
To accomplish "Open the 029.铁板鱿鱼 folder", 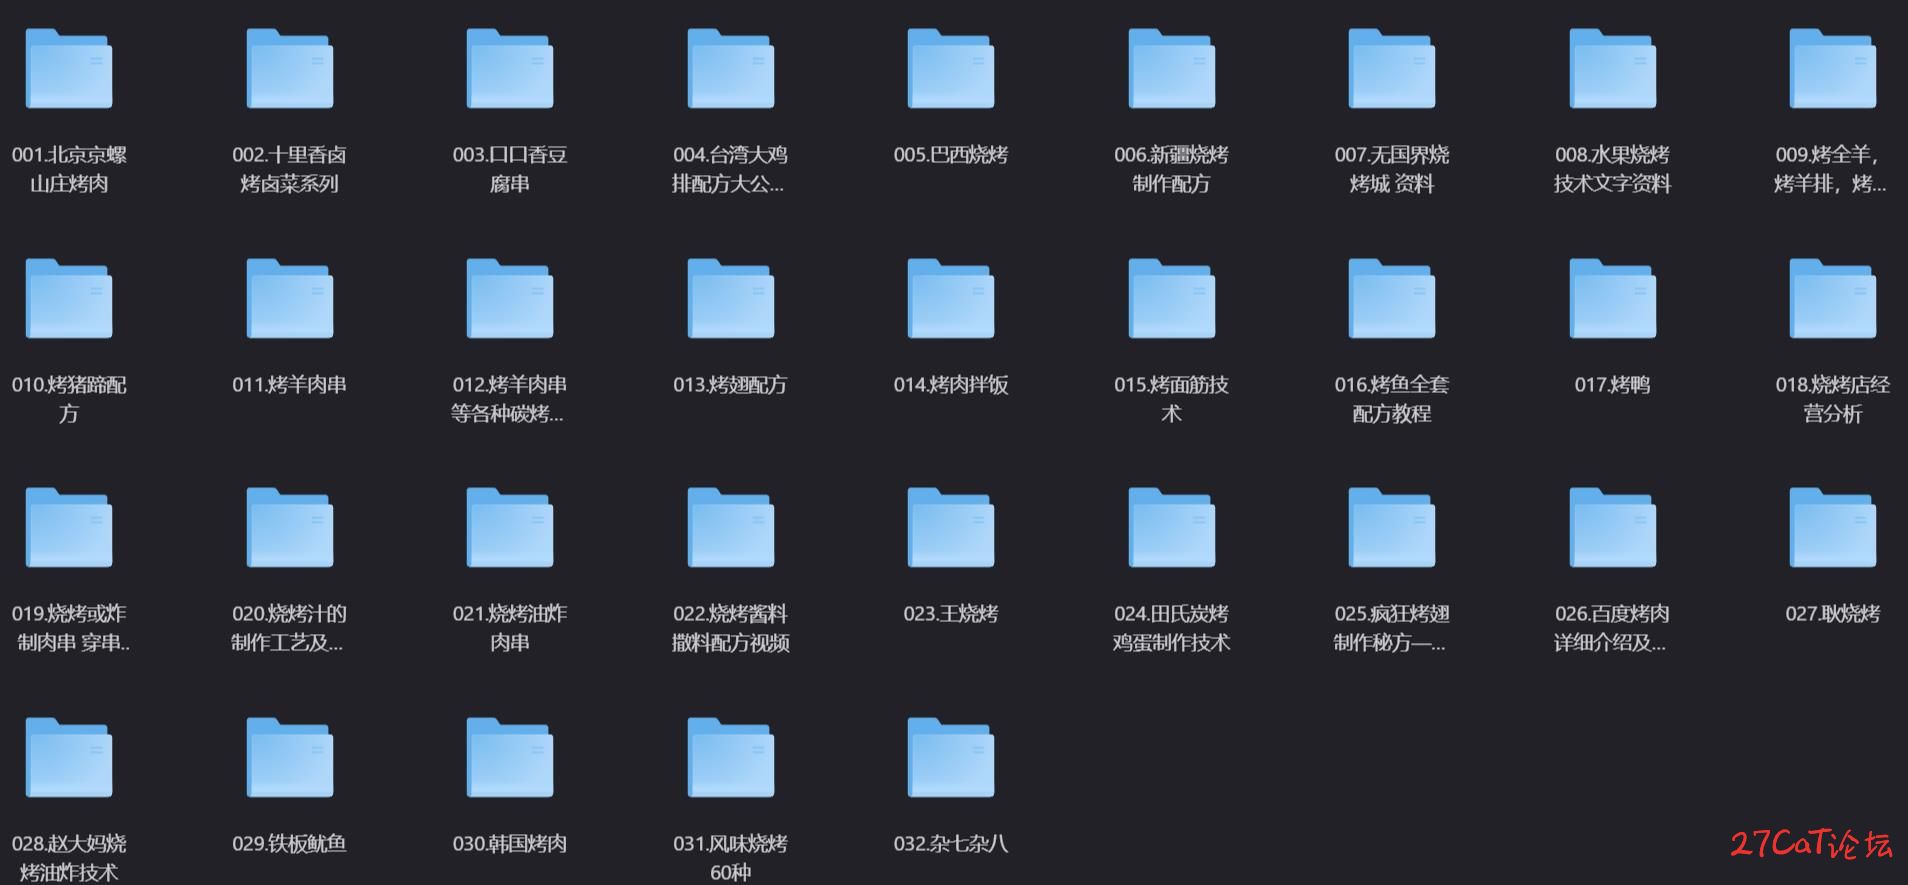I will [289, 758].
